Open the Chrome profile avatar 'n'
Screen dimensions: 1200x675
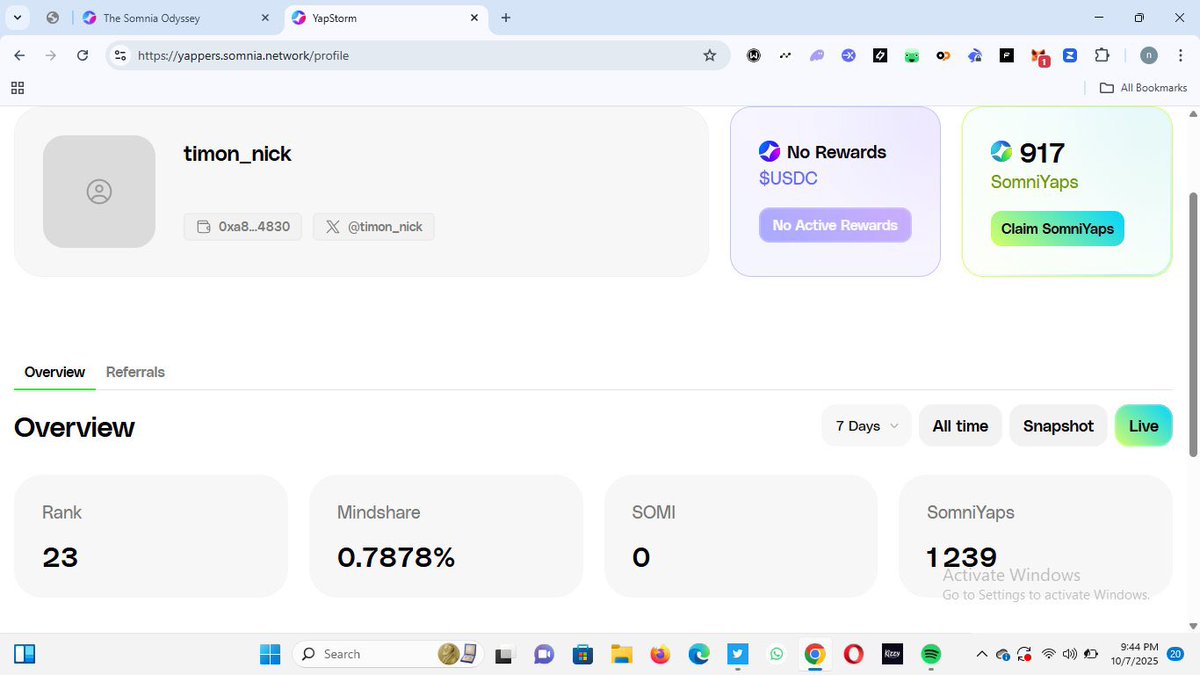1149,56
